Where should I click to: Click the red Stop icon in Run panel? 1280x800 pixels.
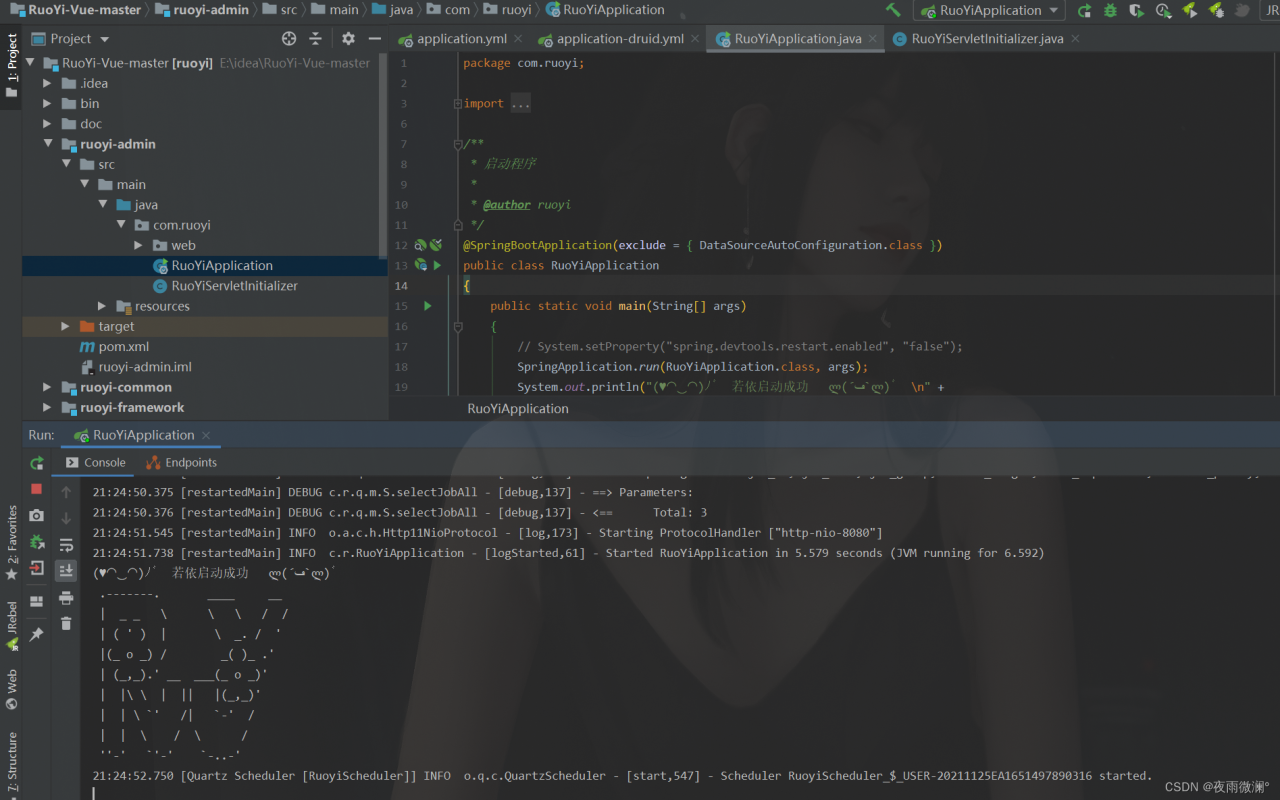click(37, 489)
